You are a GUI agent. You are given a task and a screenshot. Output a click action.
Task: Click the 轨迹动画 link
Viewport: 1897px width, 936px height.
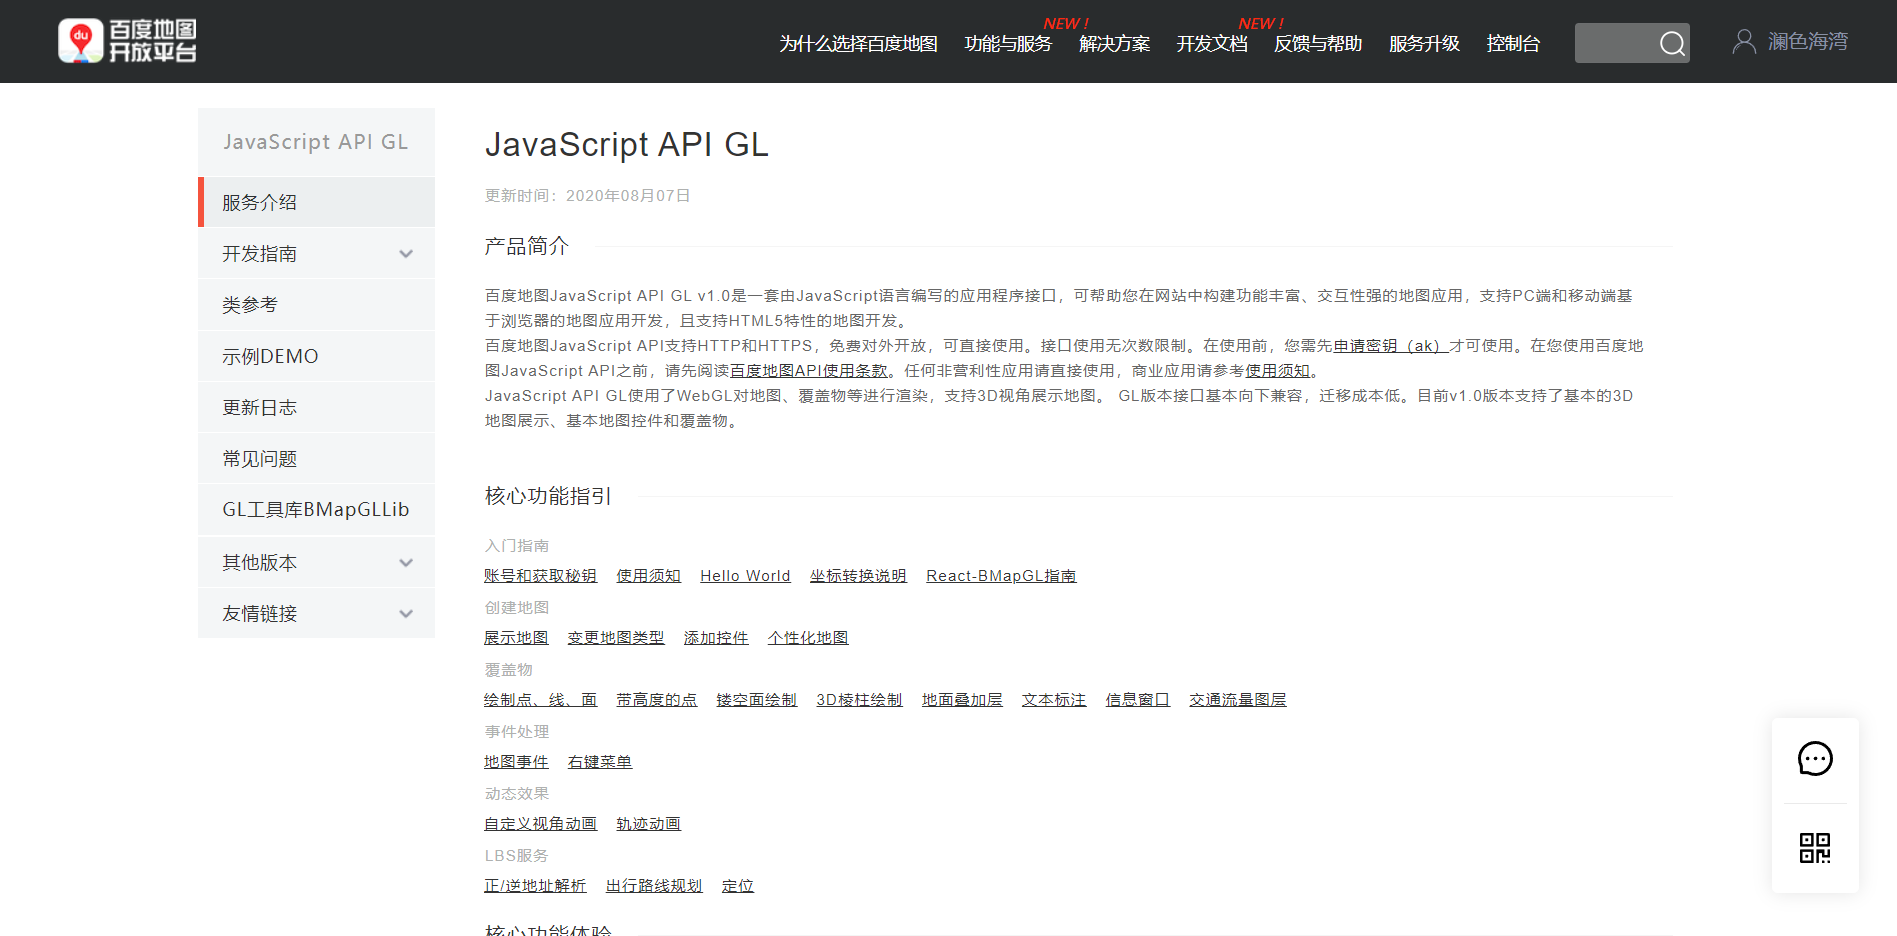point(647,823)
